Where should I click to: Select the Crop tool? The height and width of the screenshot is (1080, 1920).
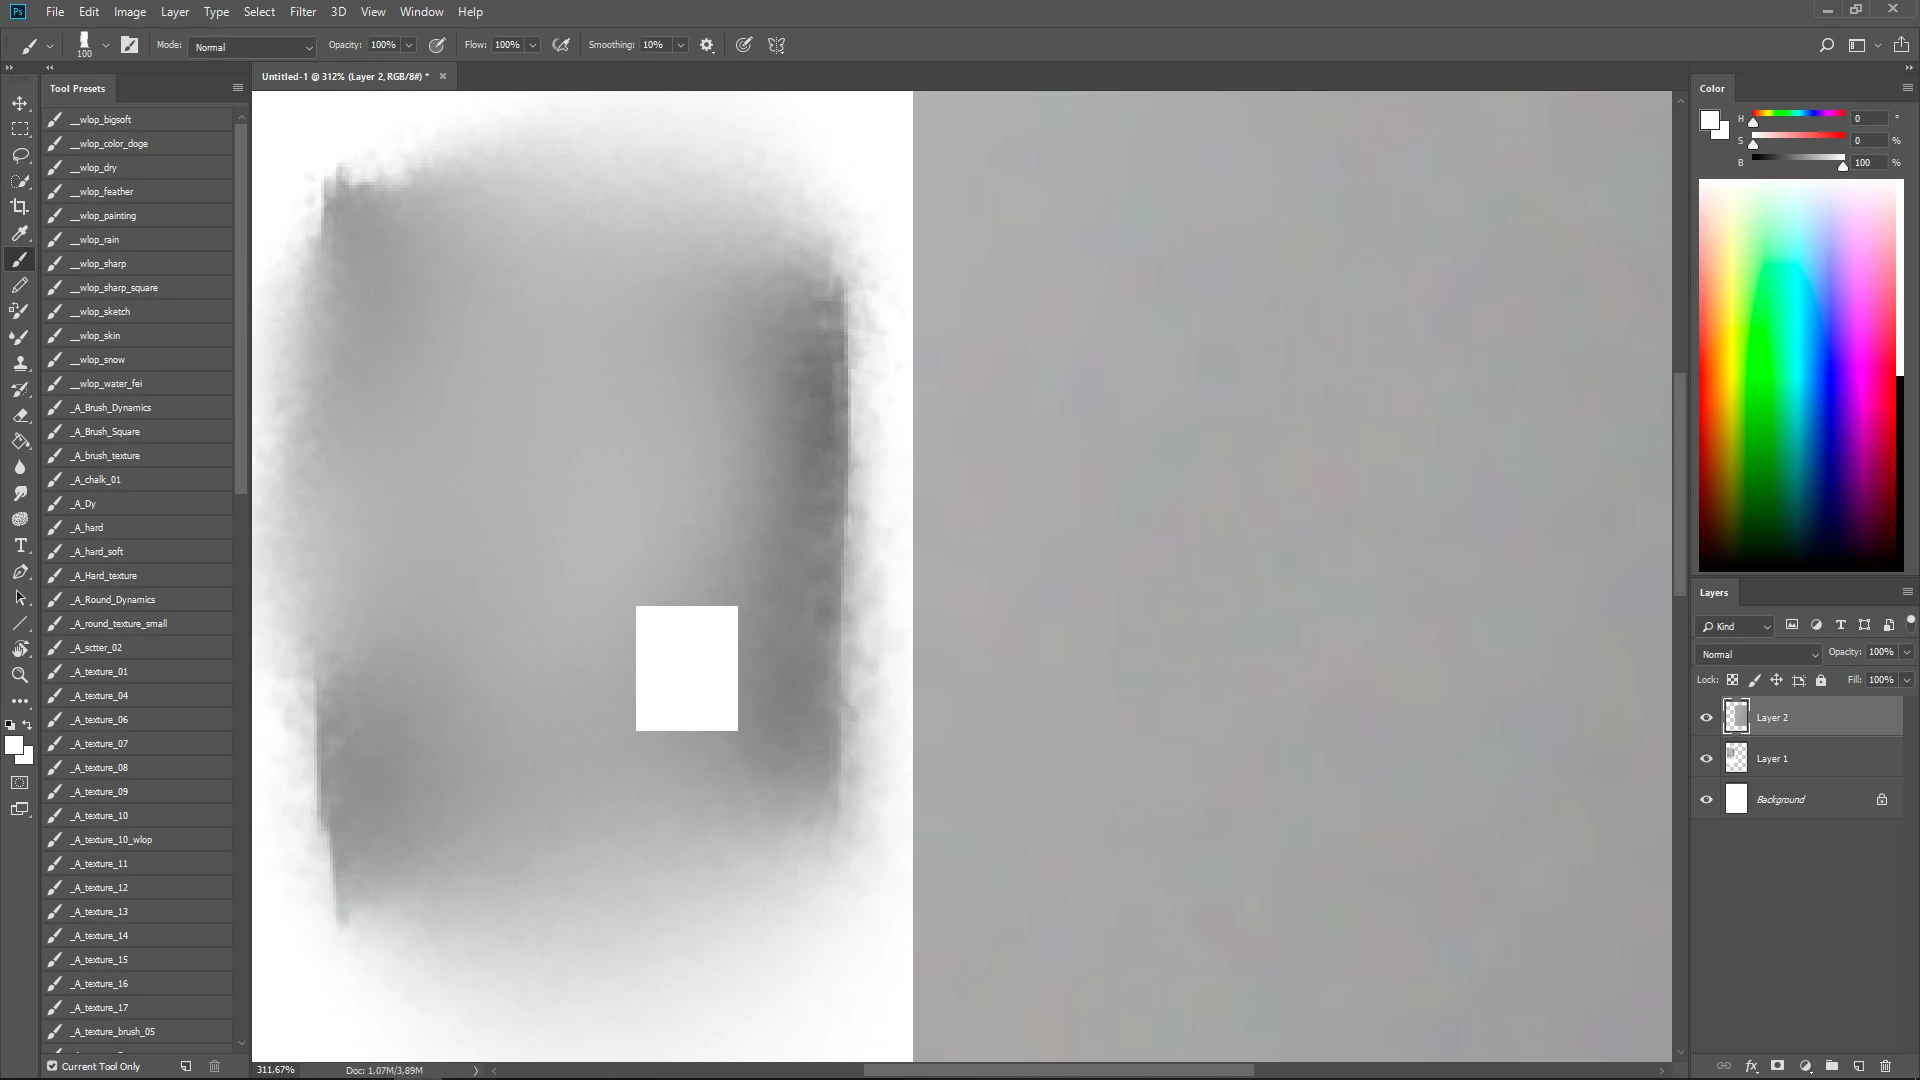(20, 207)
